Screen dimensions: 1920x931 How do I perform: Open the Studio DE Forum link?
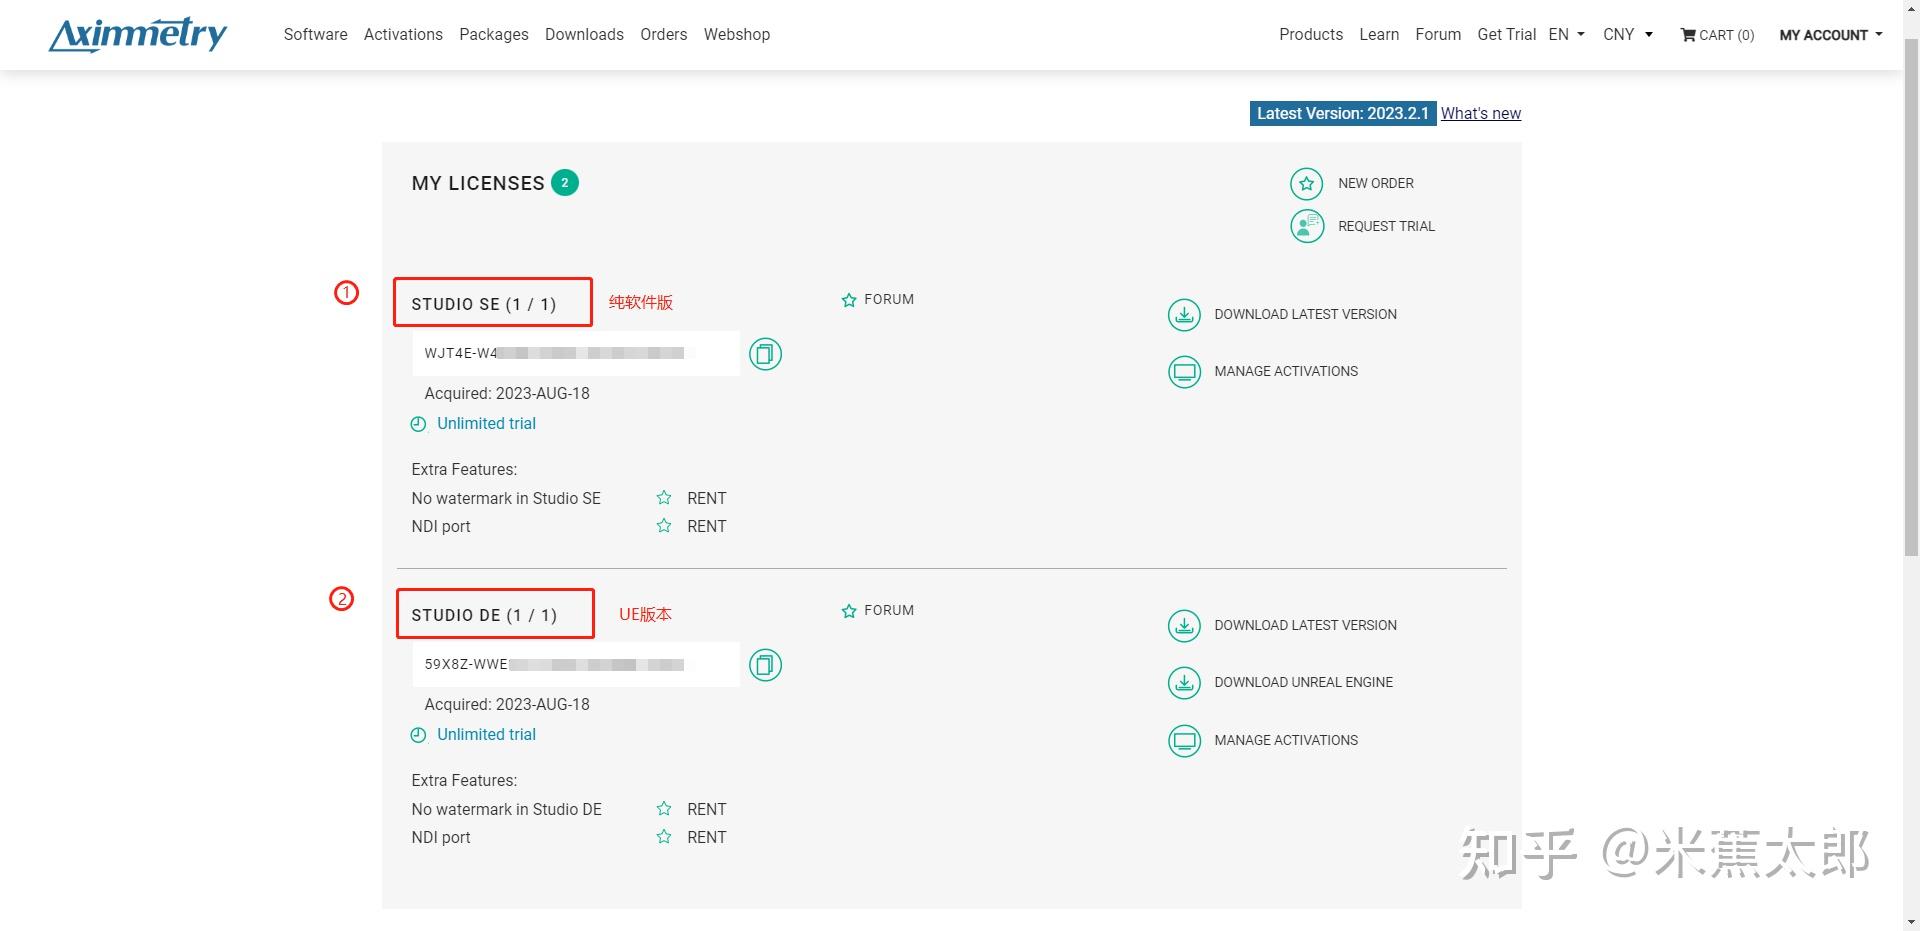click(x=888, y=610)
